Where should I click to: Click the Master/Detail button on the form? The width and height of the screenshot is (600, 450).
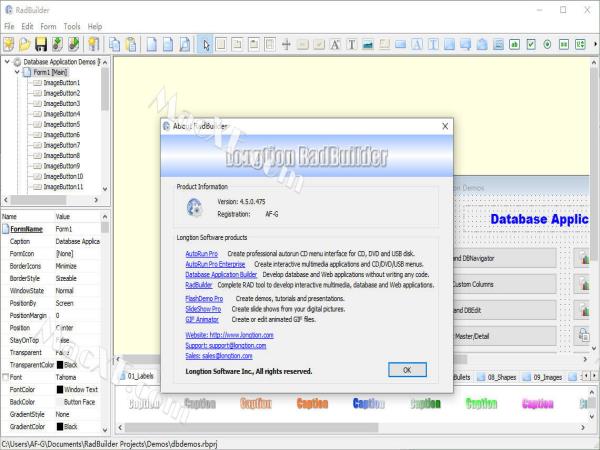(504, 336)
